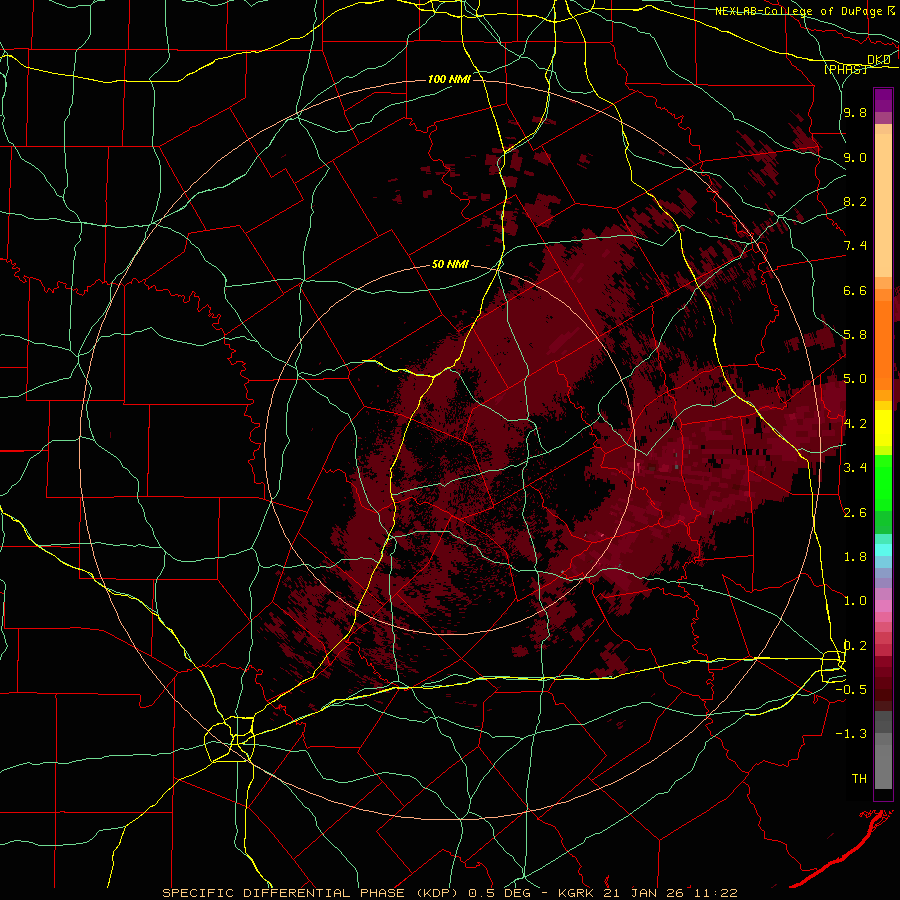Click the "DKD" product code label
The image size is (900, 900).
879,60
